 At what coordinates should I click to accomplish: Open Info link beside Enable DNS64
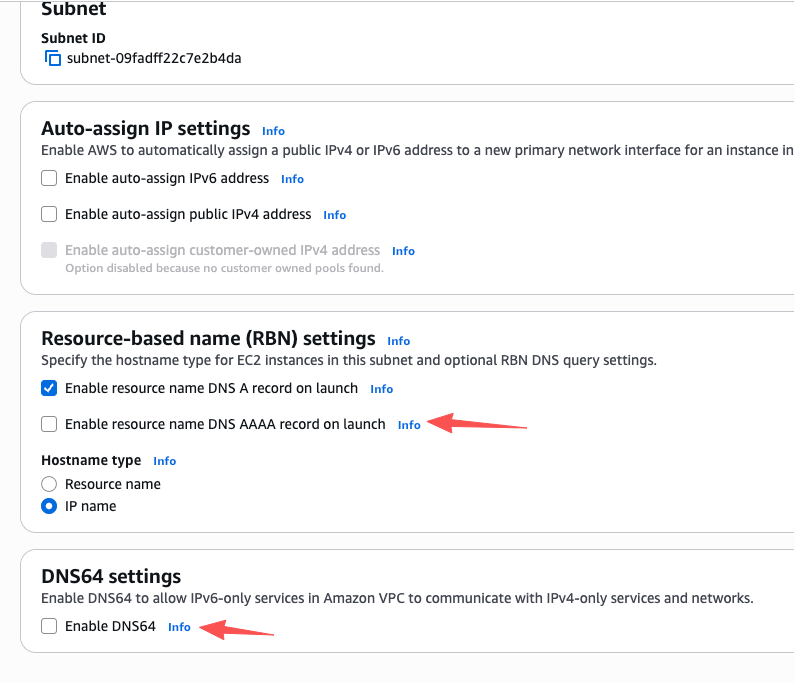point(179,627)
